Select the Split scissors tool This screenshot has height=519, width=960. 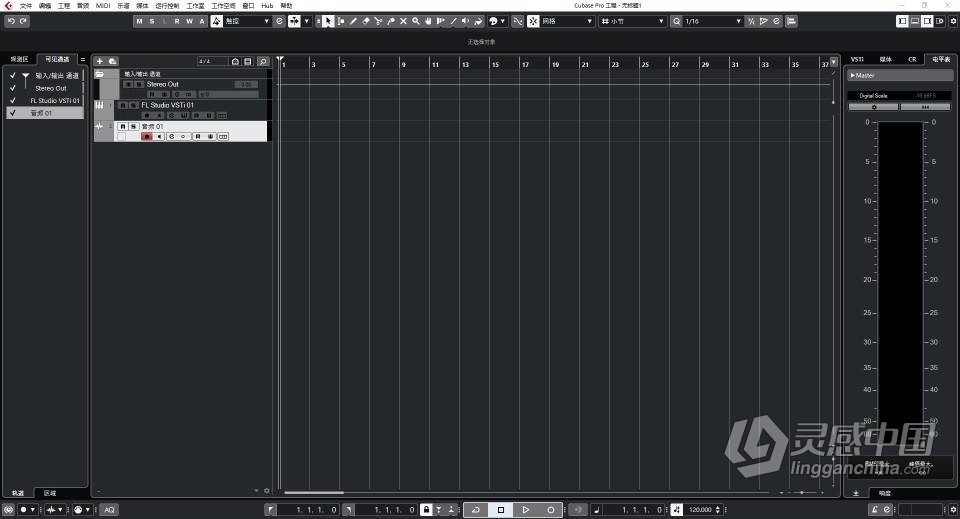click(378, 21)
